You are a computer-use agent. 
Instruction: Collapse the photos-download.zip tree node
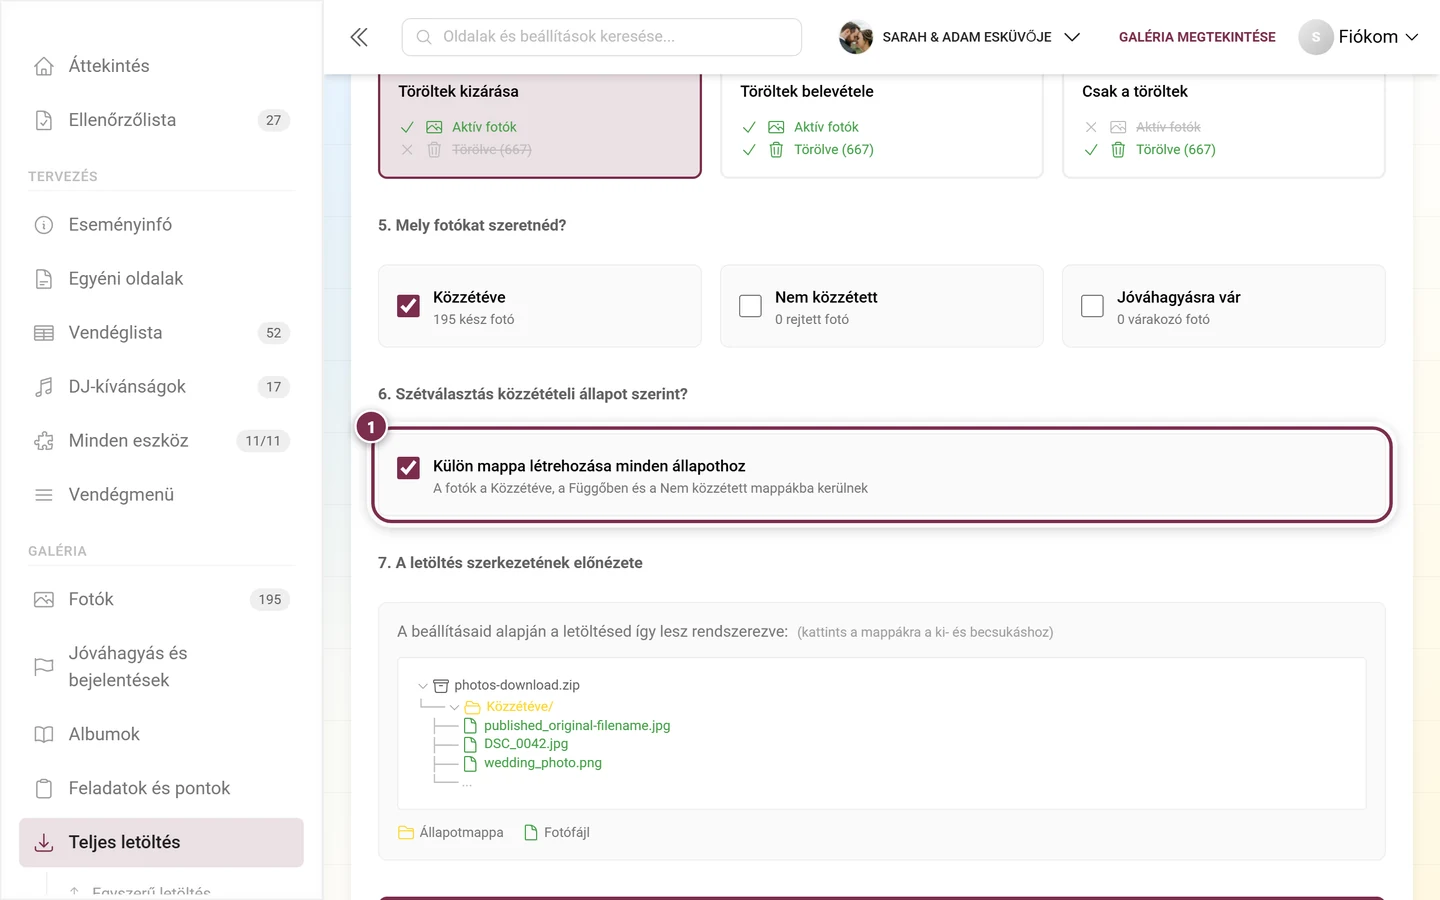click(x=423, y=686)
